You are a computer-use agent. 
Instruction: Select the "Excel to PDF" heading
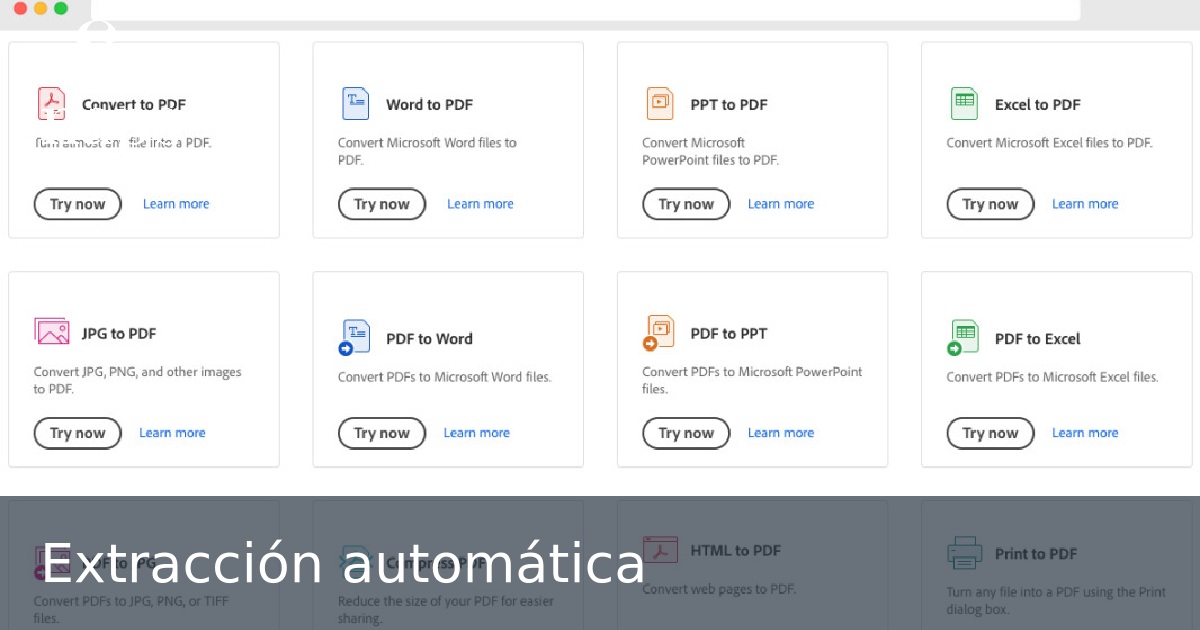click(1038, 104)
